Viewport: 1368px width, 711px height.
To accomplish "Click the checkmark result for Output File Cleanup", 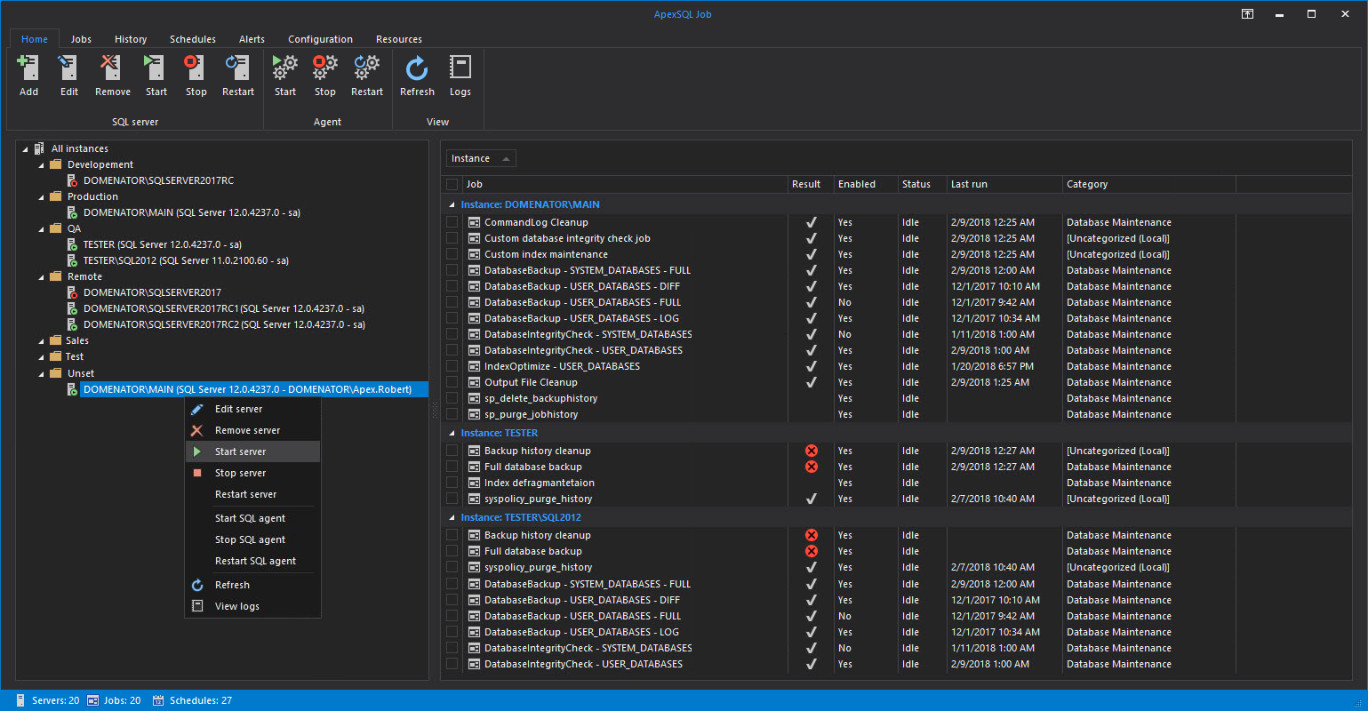I will click(x=811, y=382).
